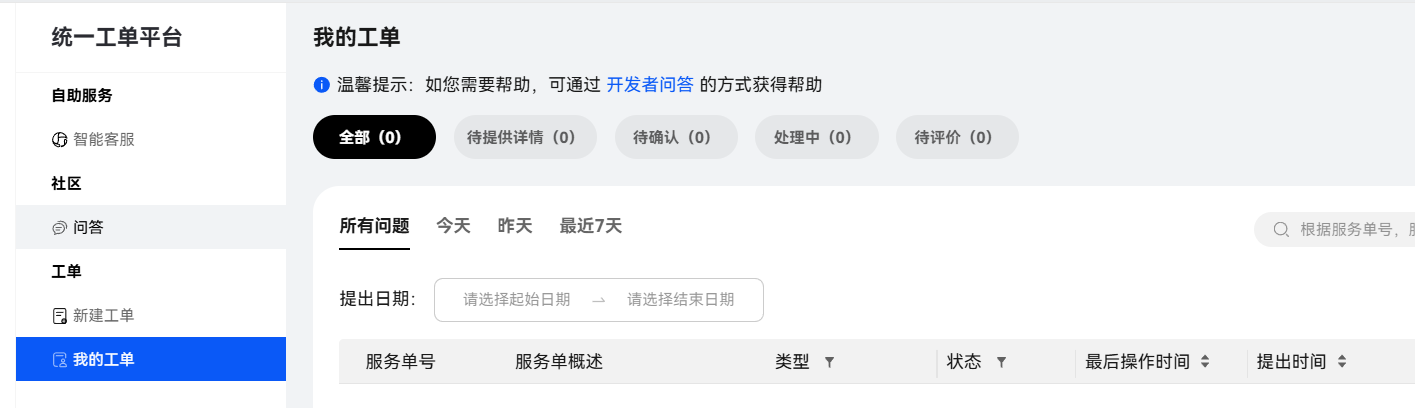Click the 请选择起始日期 start date field

[517, 300]
